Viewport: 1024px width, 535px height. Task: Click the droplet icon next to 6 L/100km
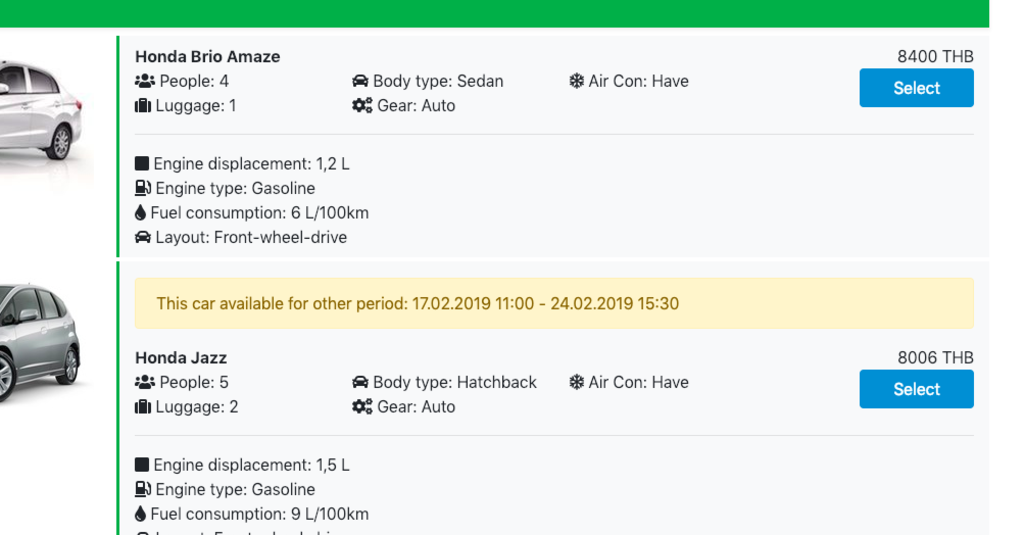tap(140, 212)
